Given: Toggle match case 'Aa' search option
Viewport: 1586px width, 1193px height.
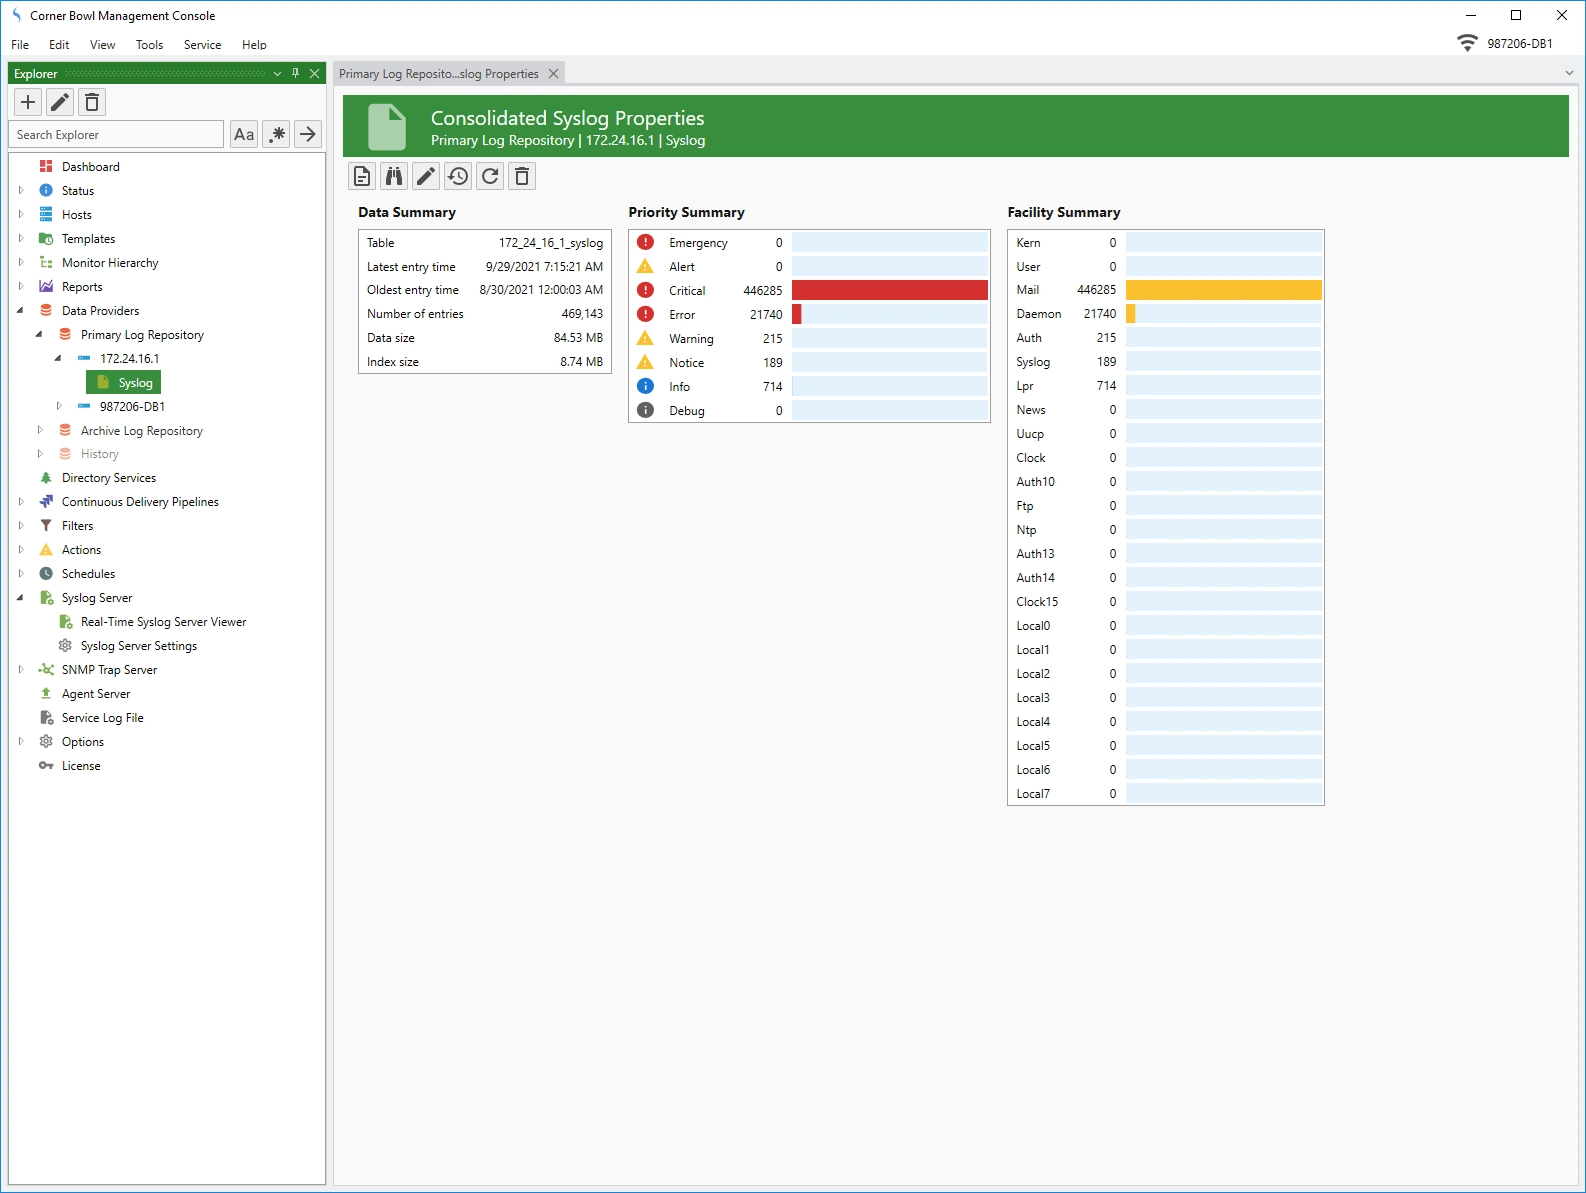Looking at the screenshot, I should [244, 134].
